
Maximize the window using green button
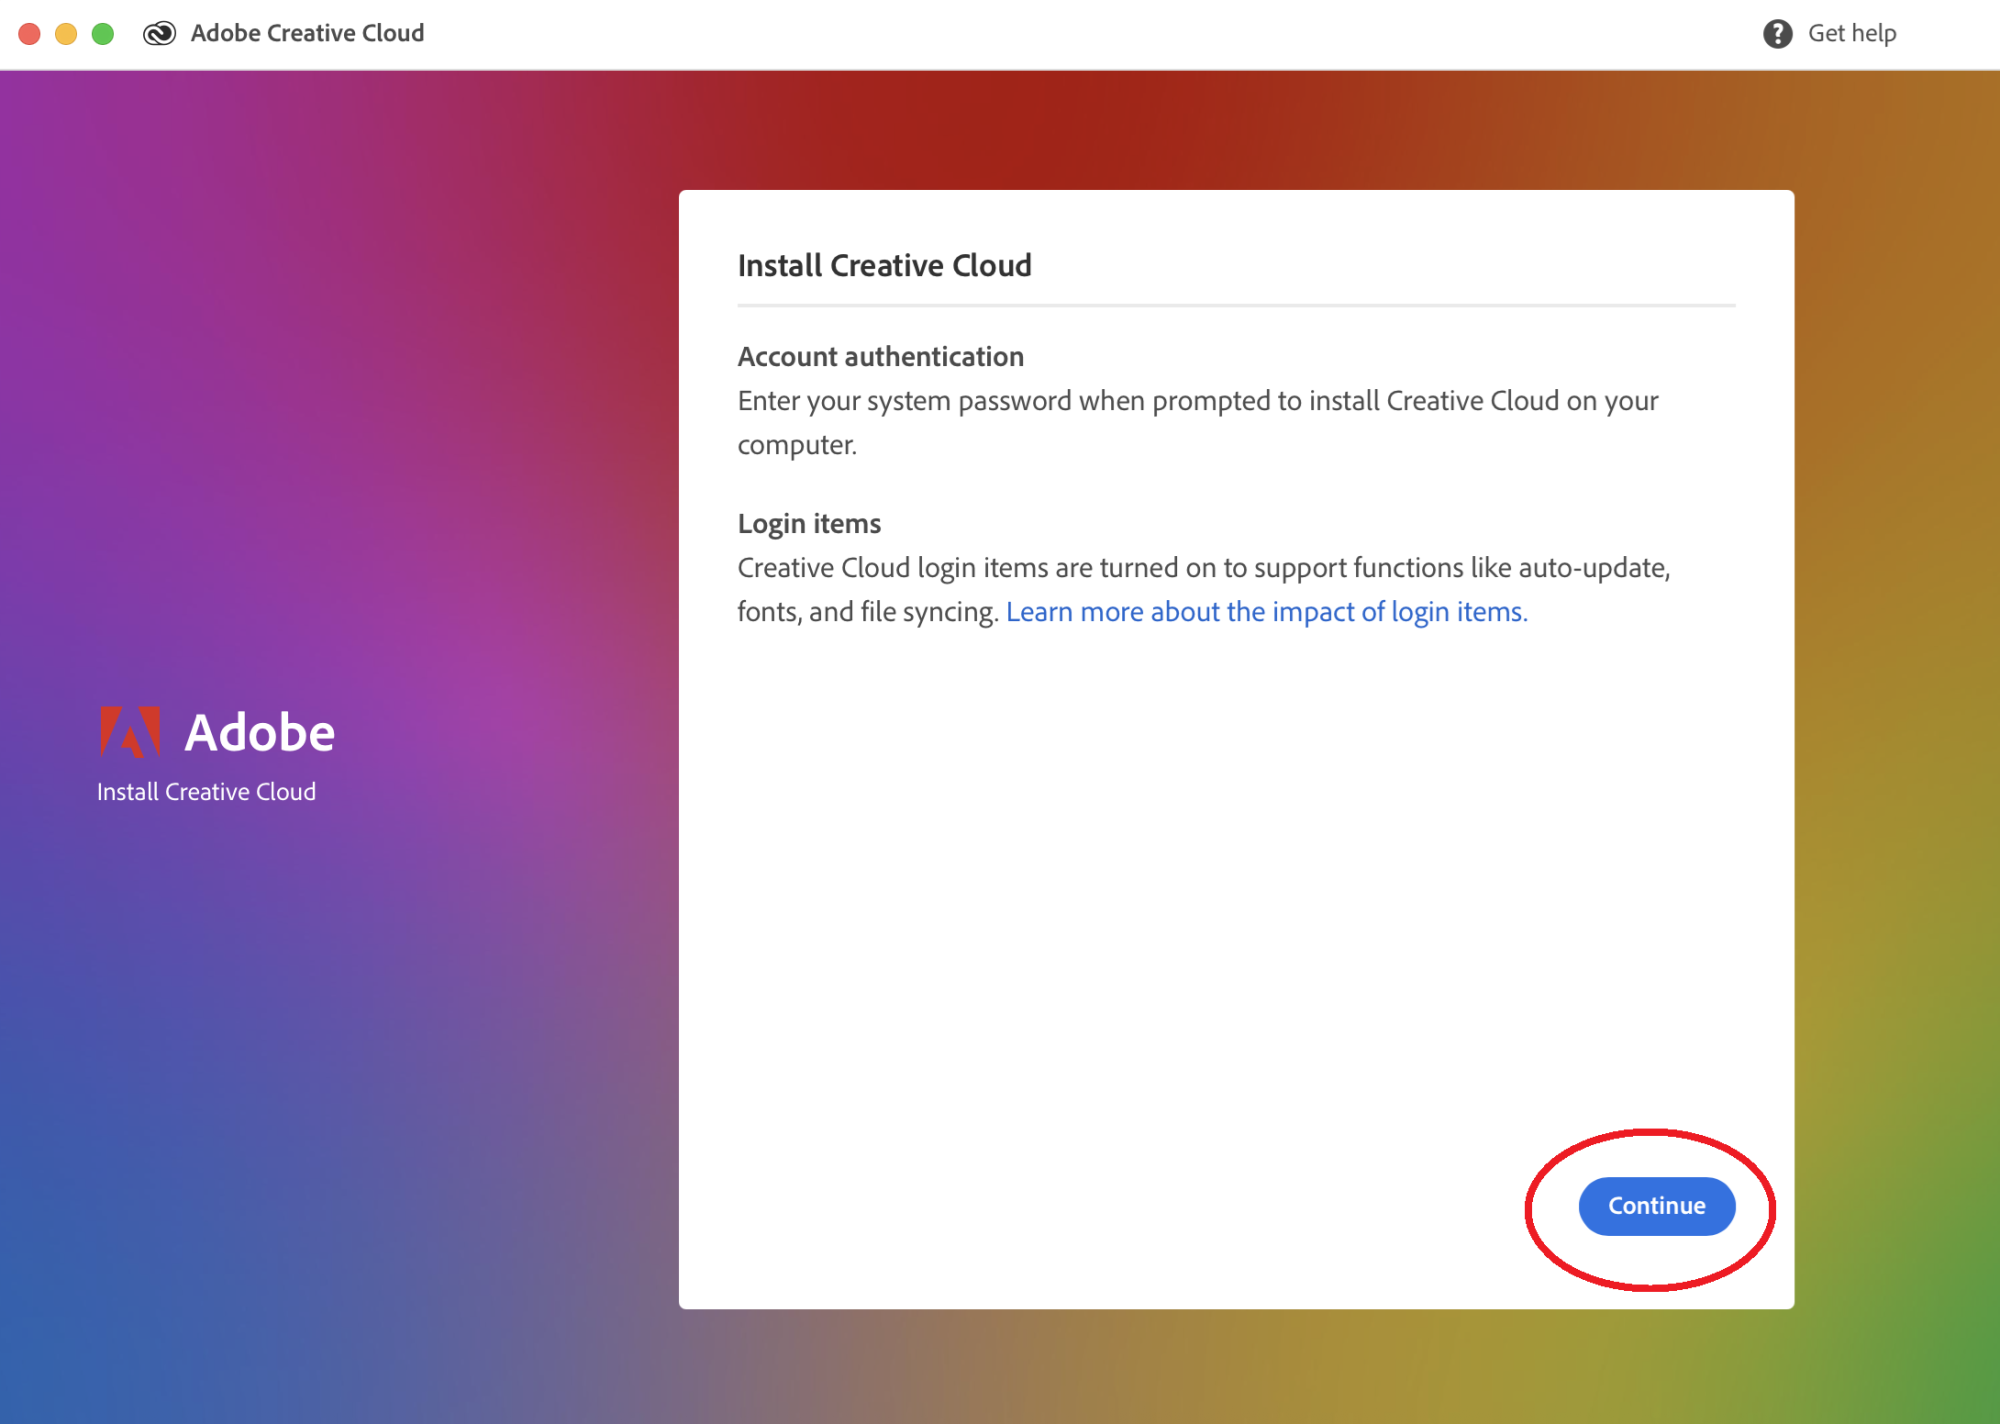click(103, 34)
